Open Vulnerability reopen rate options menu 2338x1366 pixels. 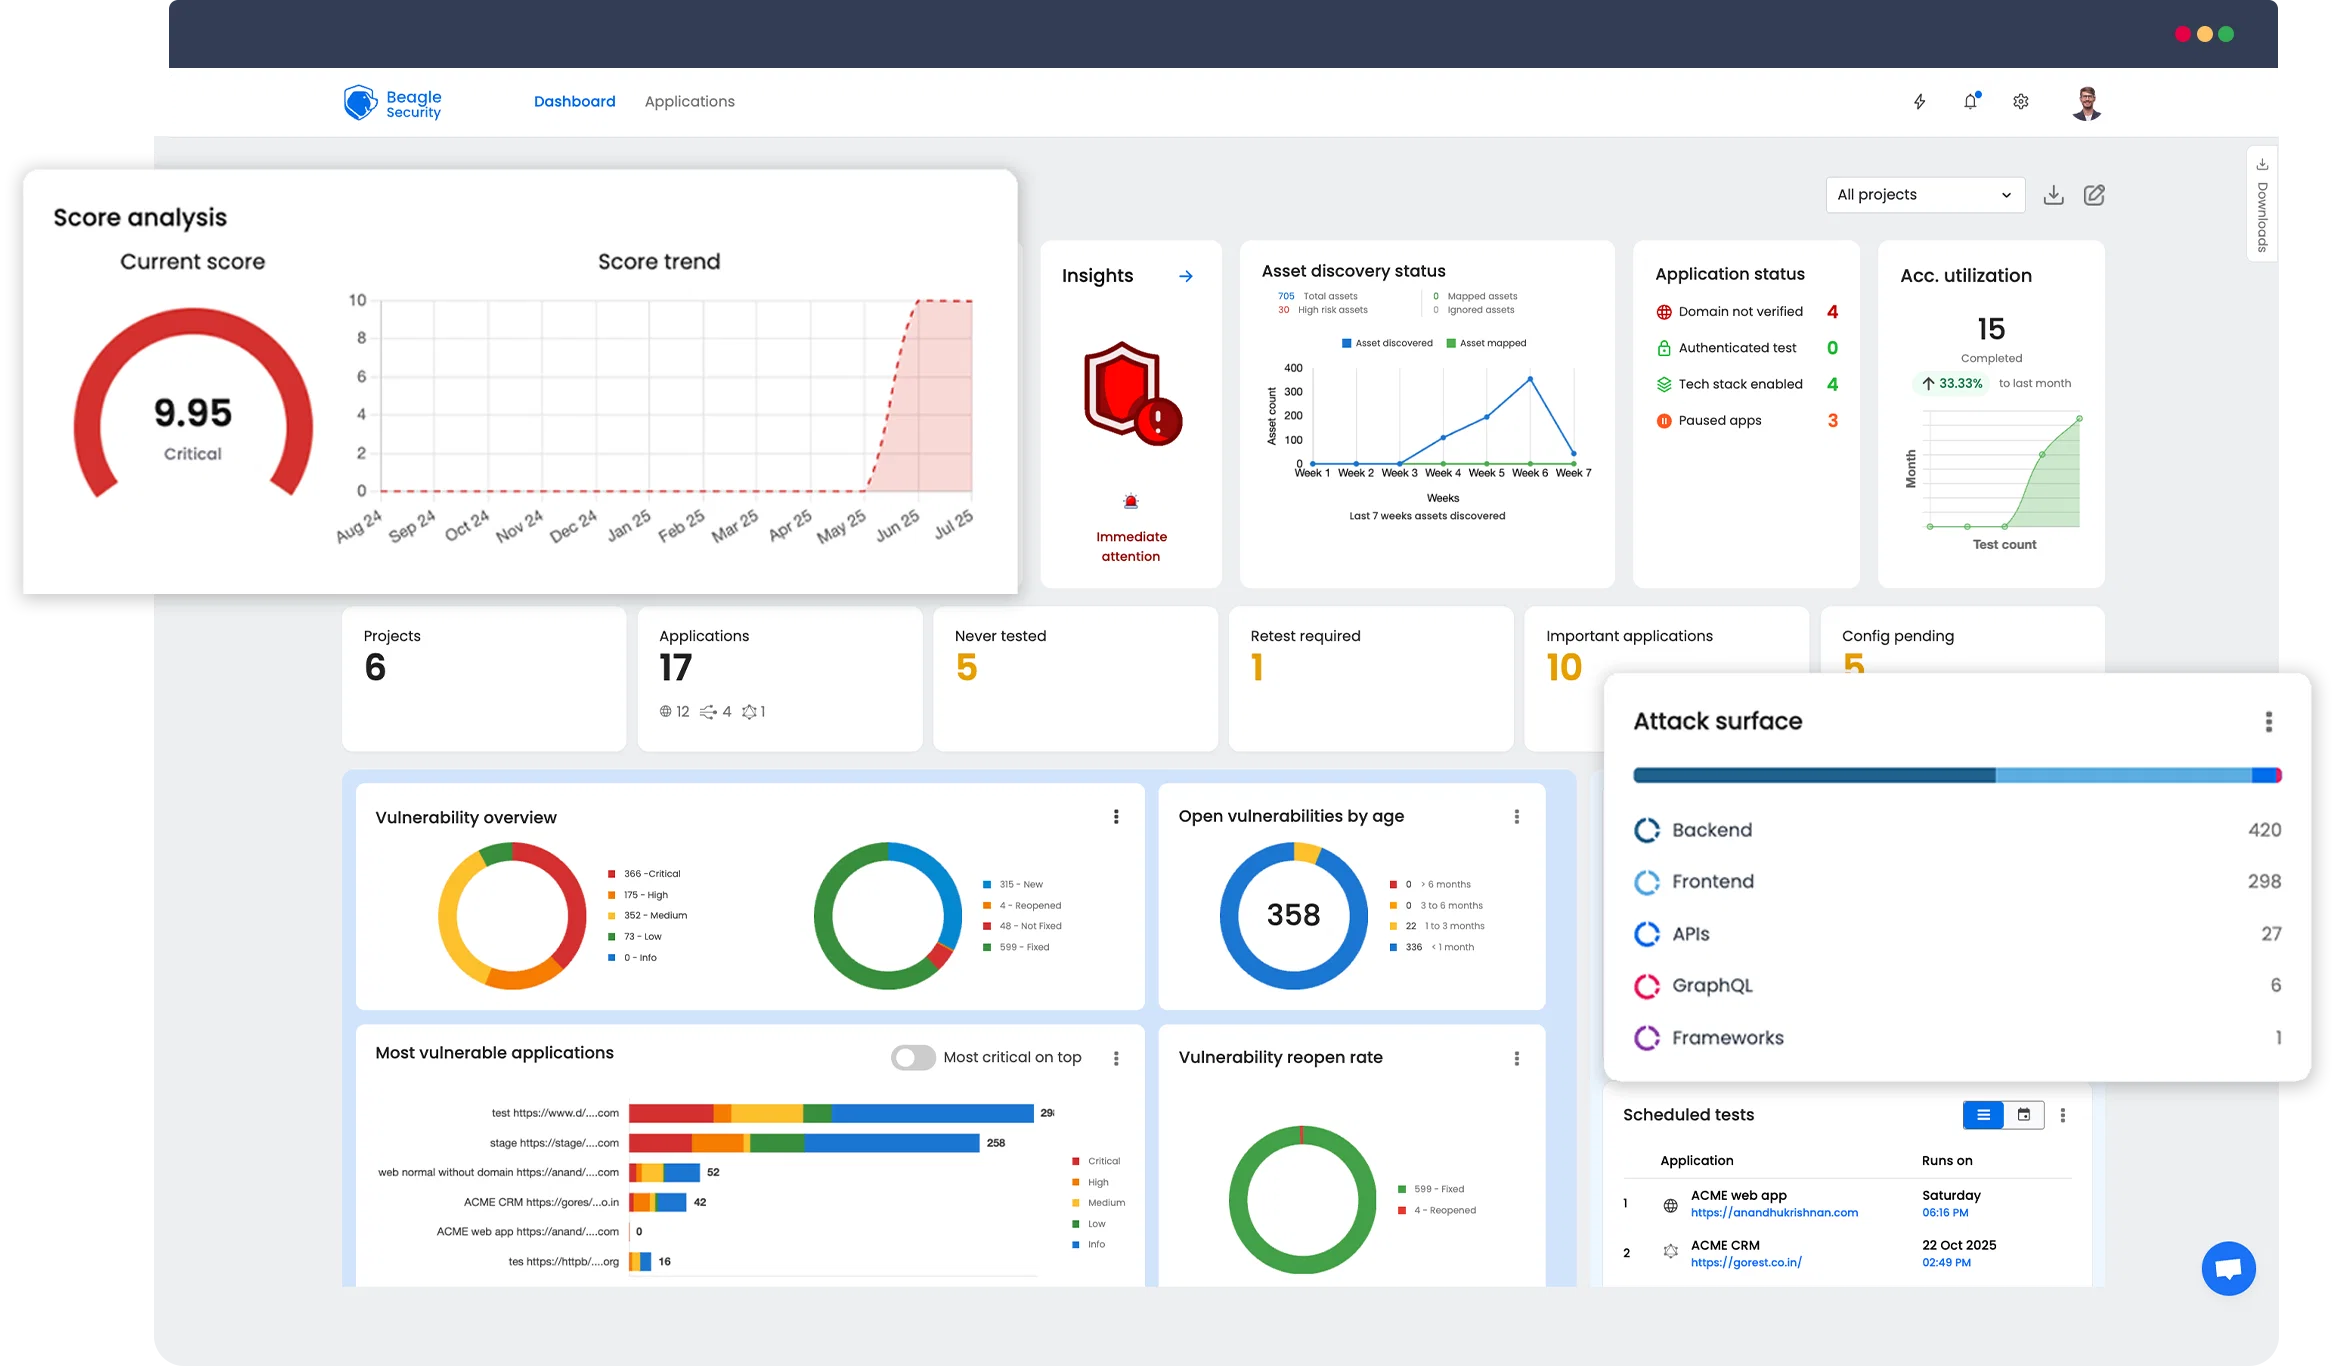(1516, 1058)
